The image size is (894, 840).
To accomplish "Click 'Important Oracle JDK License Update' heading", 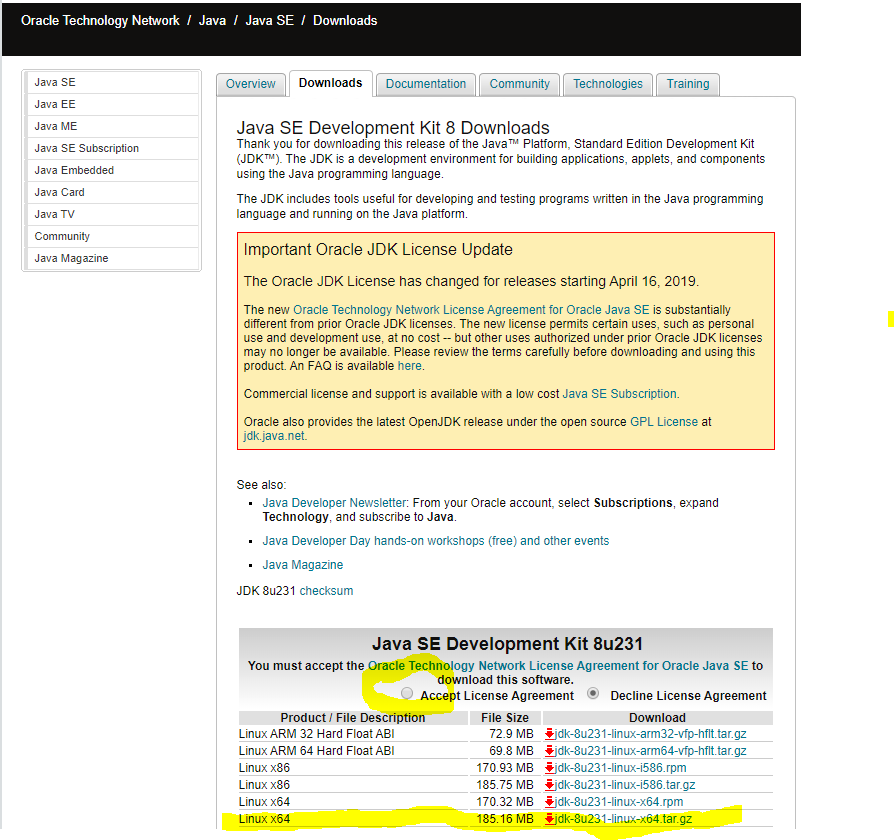I will pos(378,250).
